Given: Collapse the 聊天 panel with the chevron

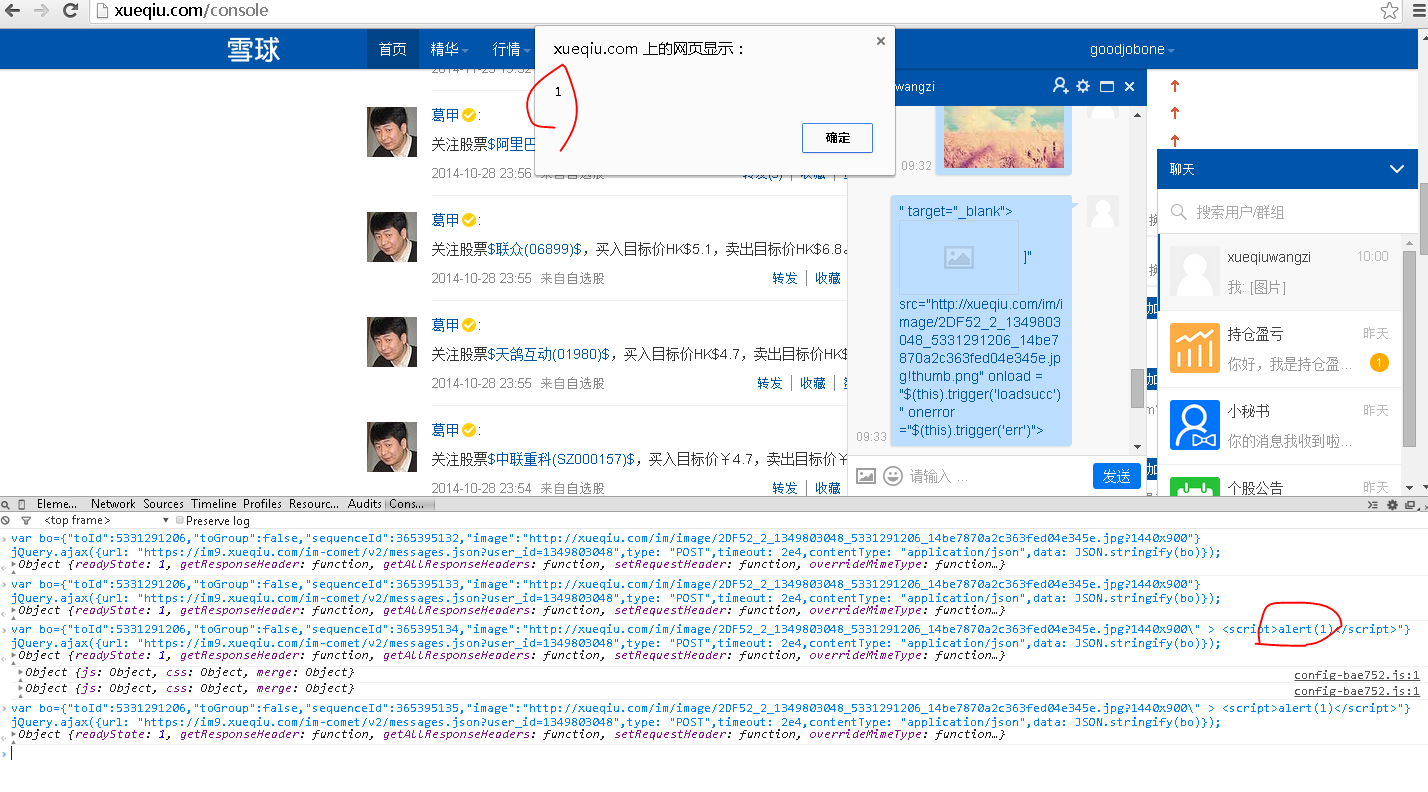Looking at the screenshot, I should click(1397, 169).
